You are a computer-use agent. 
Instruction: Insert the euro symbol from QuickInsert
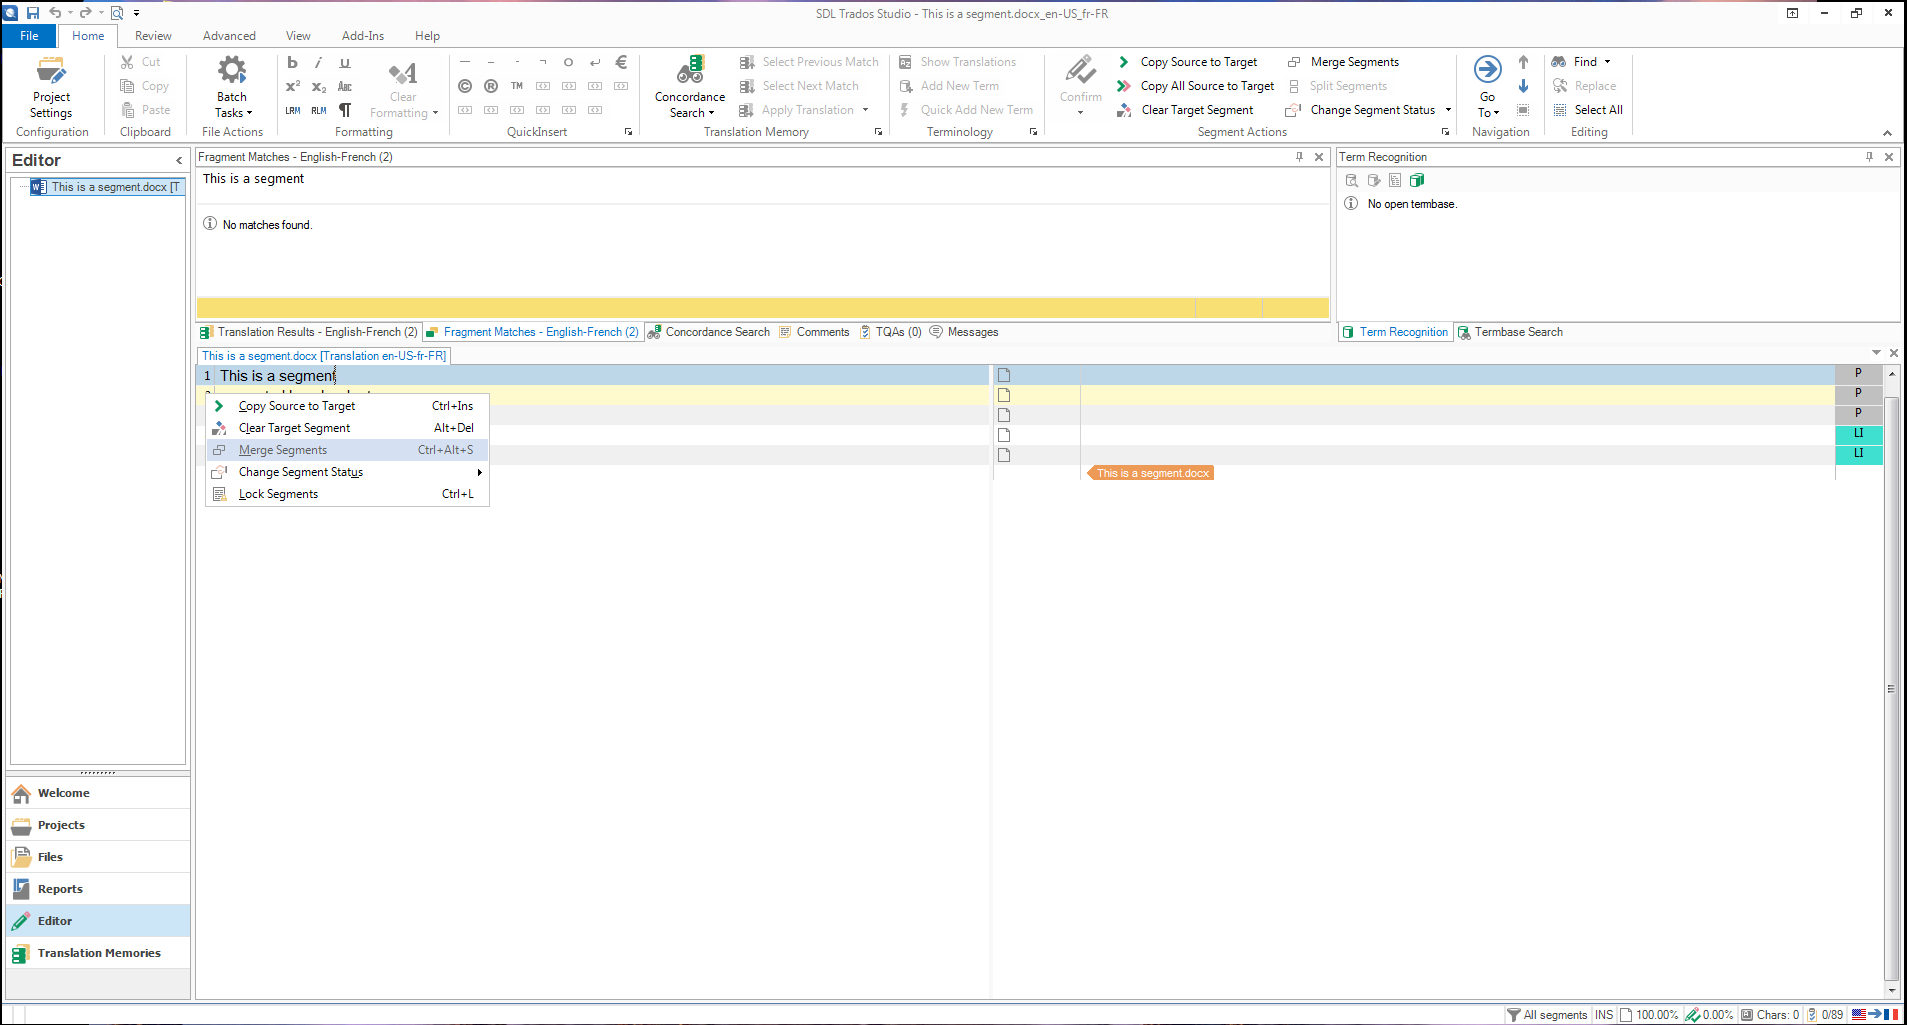[621, 62]
